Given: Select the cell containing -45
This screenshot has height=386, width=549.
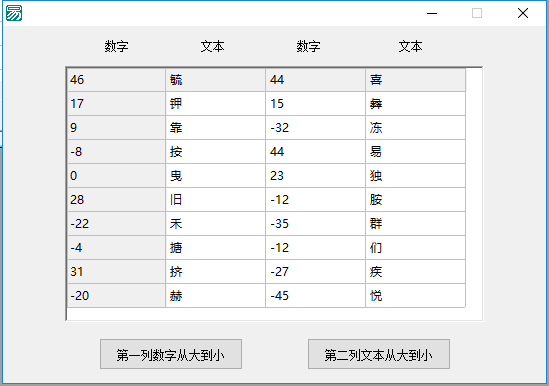Looking at the screenshot, I should [x=316, y=296].
